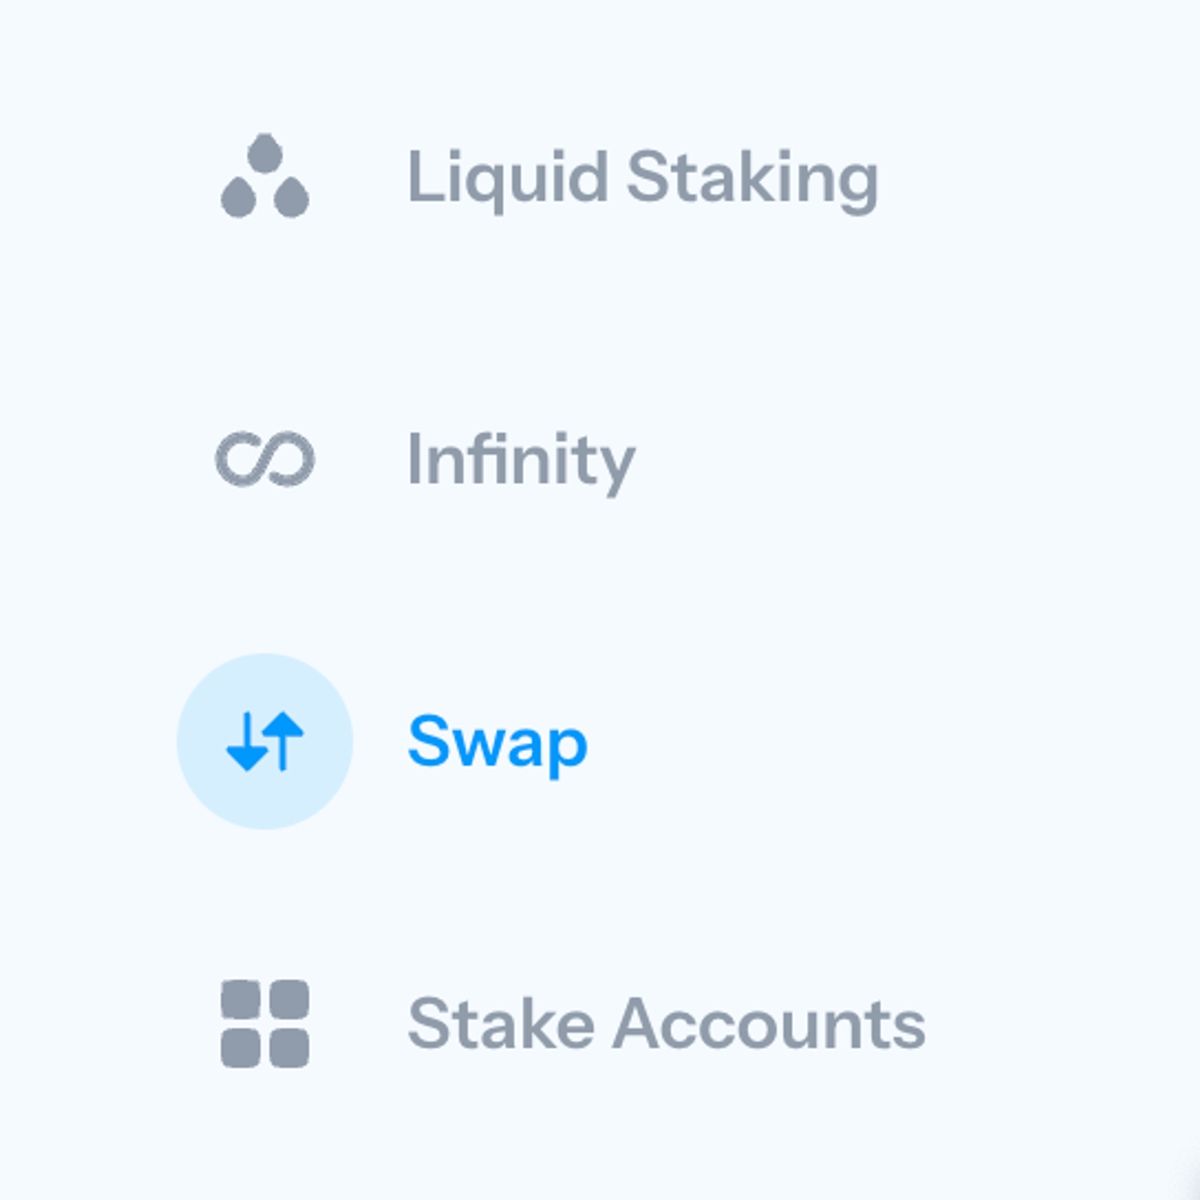Select the Infinity loop icon
This screenshot has width=1200, height=1200.
[265, 459]
